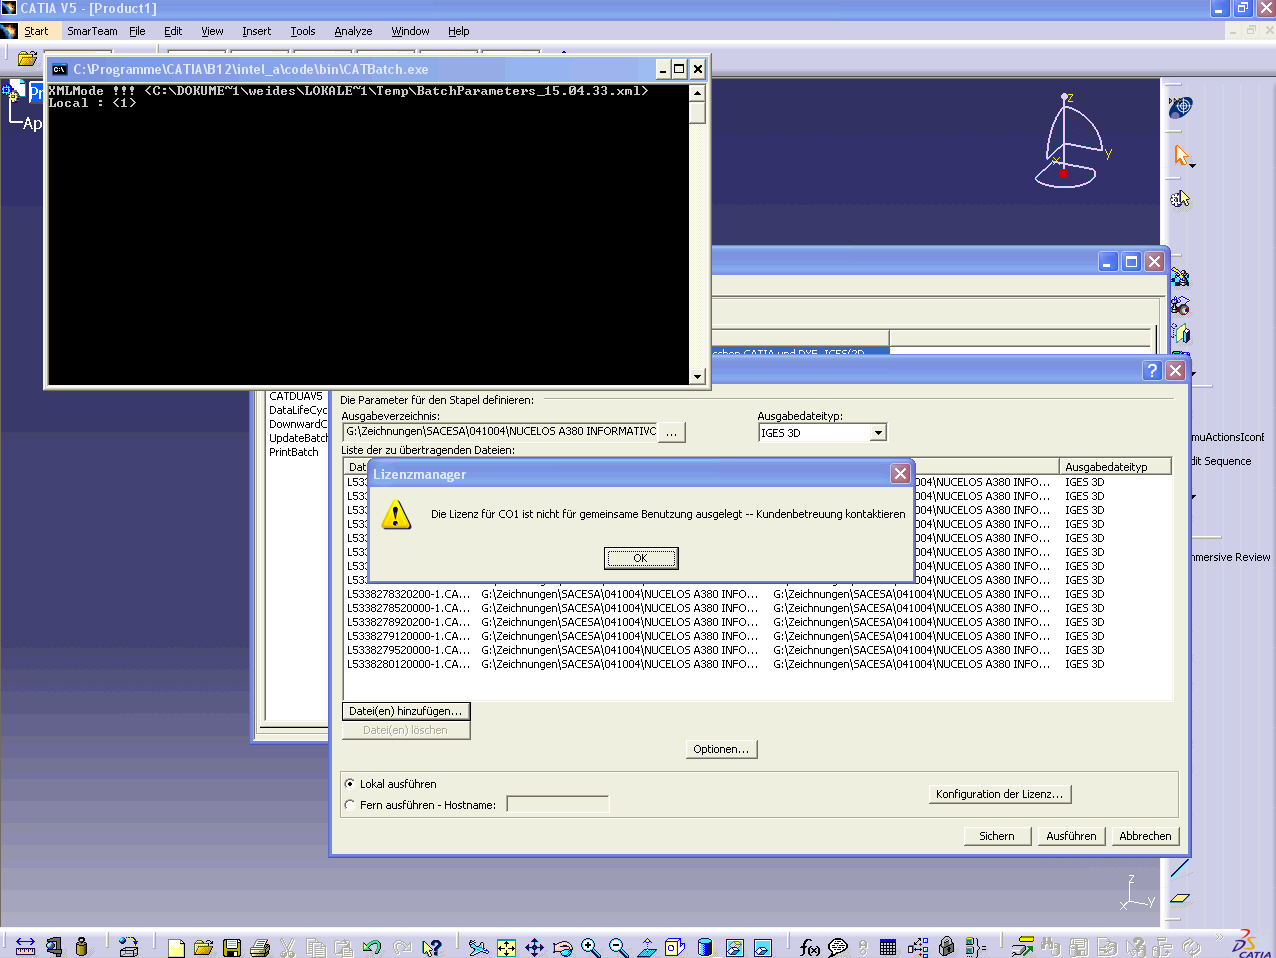
Task: Click the Print icon
Action: pos(260,947)
